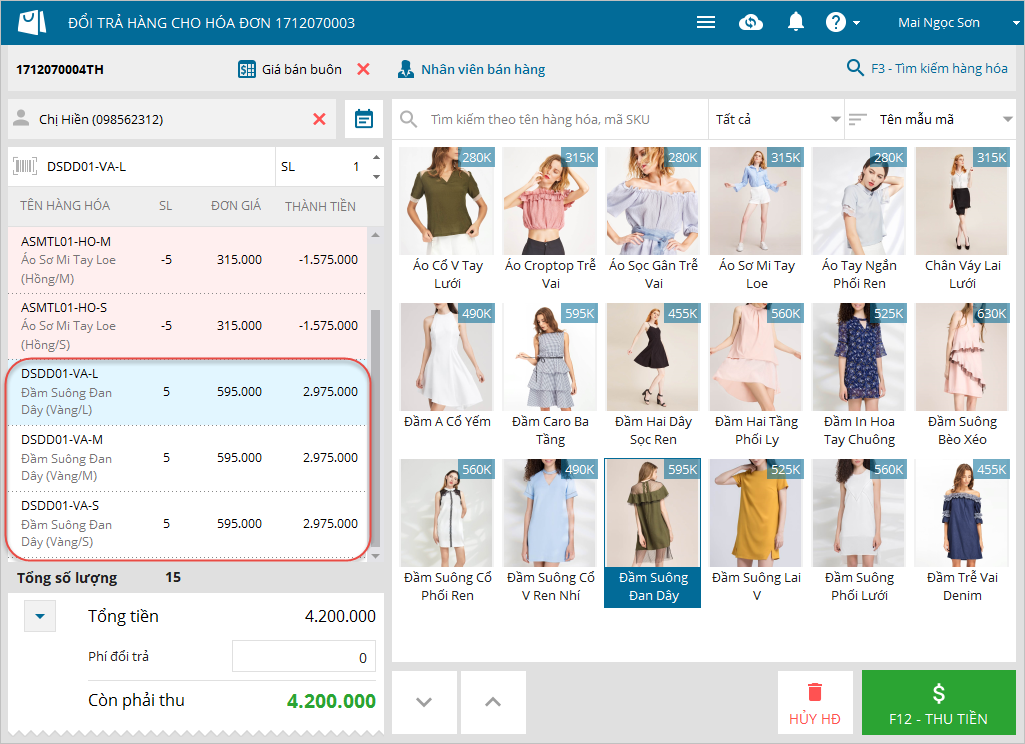Image resolution: width=1025 pixels, height=744 pixels.
Task: Select product Đầm Suông Bèo Xéo
Action: pos(962,376)
